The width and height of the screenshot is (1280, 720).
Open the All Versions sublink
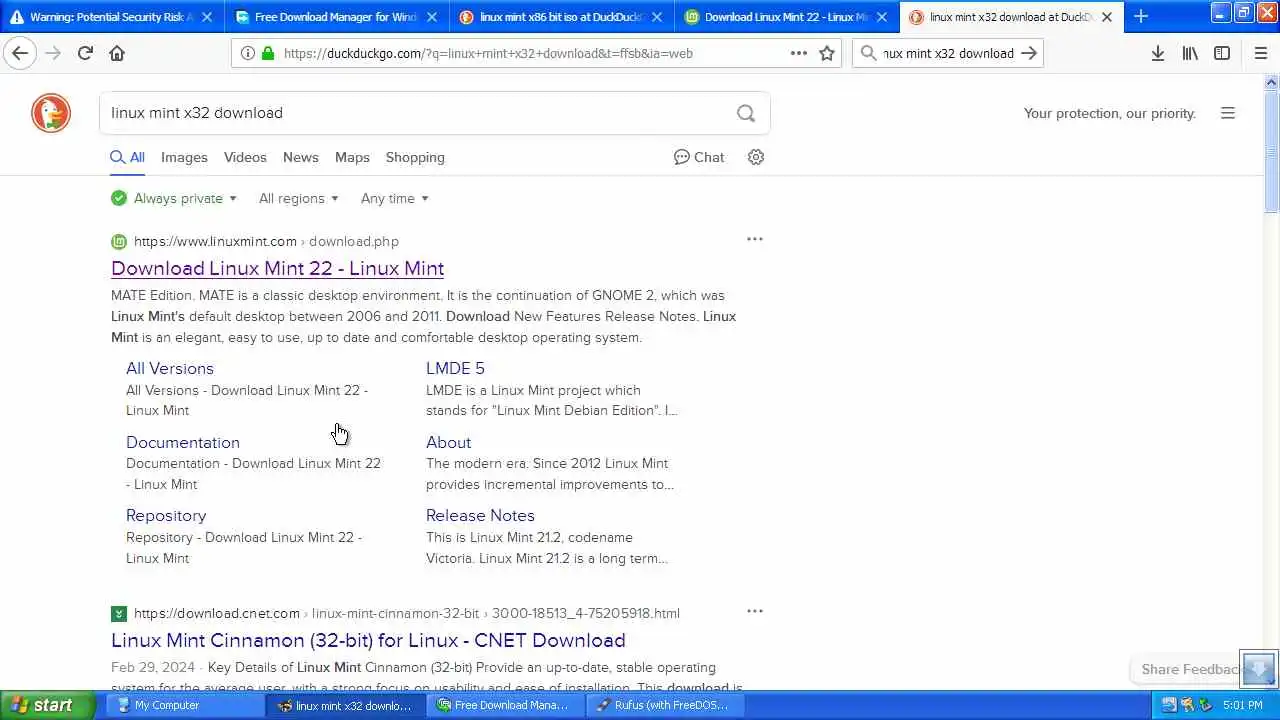click(x=170, y=368)
